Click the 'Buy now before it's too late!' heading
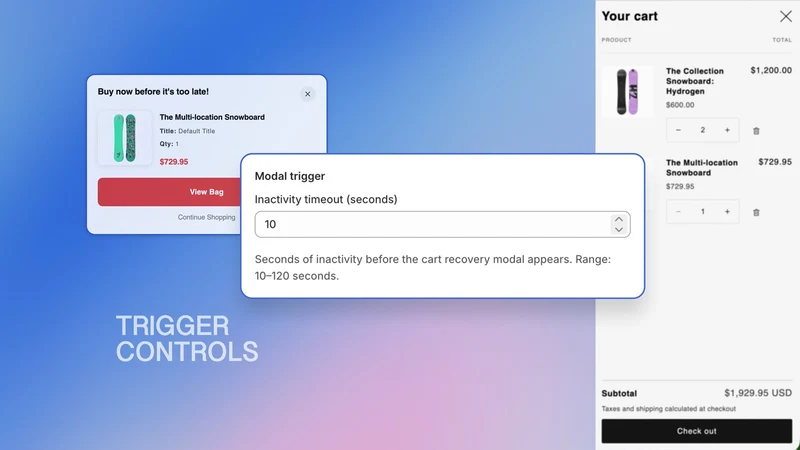Image resolution: width=800 pixels, height=450 pixels. [153, 92]
